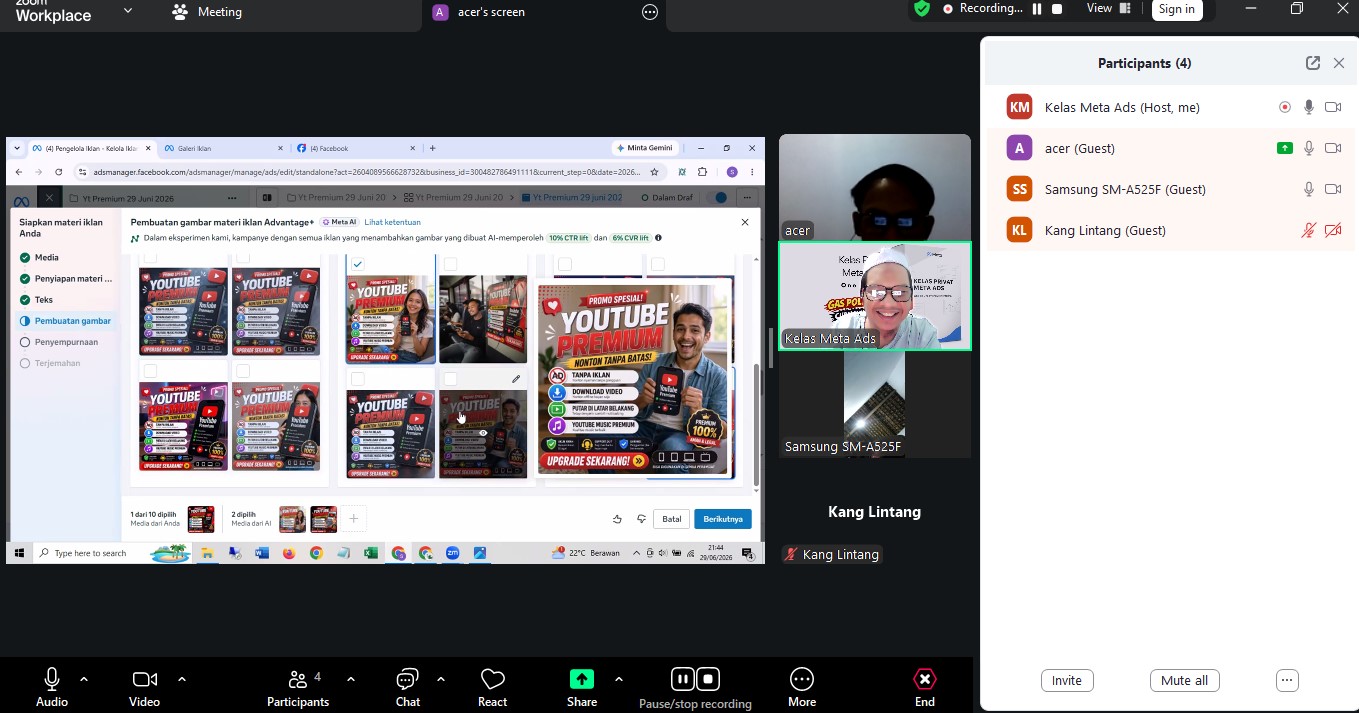
Task: Click the Berikutnya button
Action: (x=722, y=519)
